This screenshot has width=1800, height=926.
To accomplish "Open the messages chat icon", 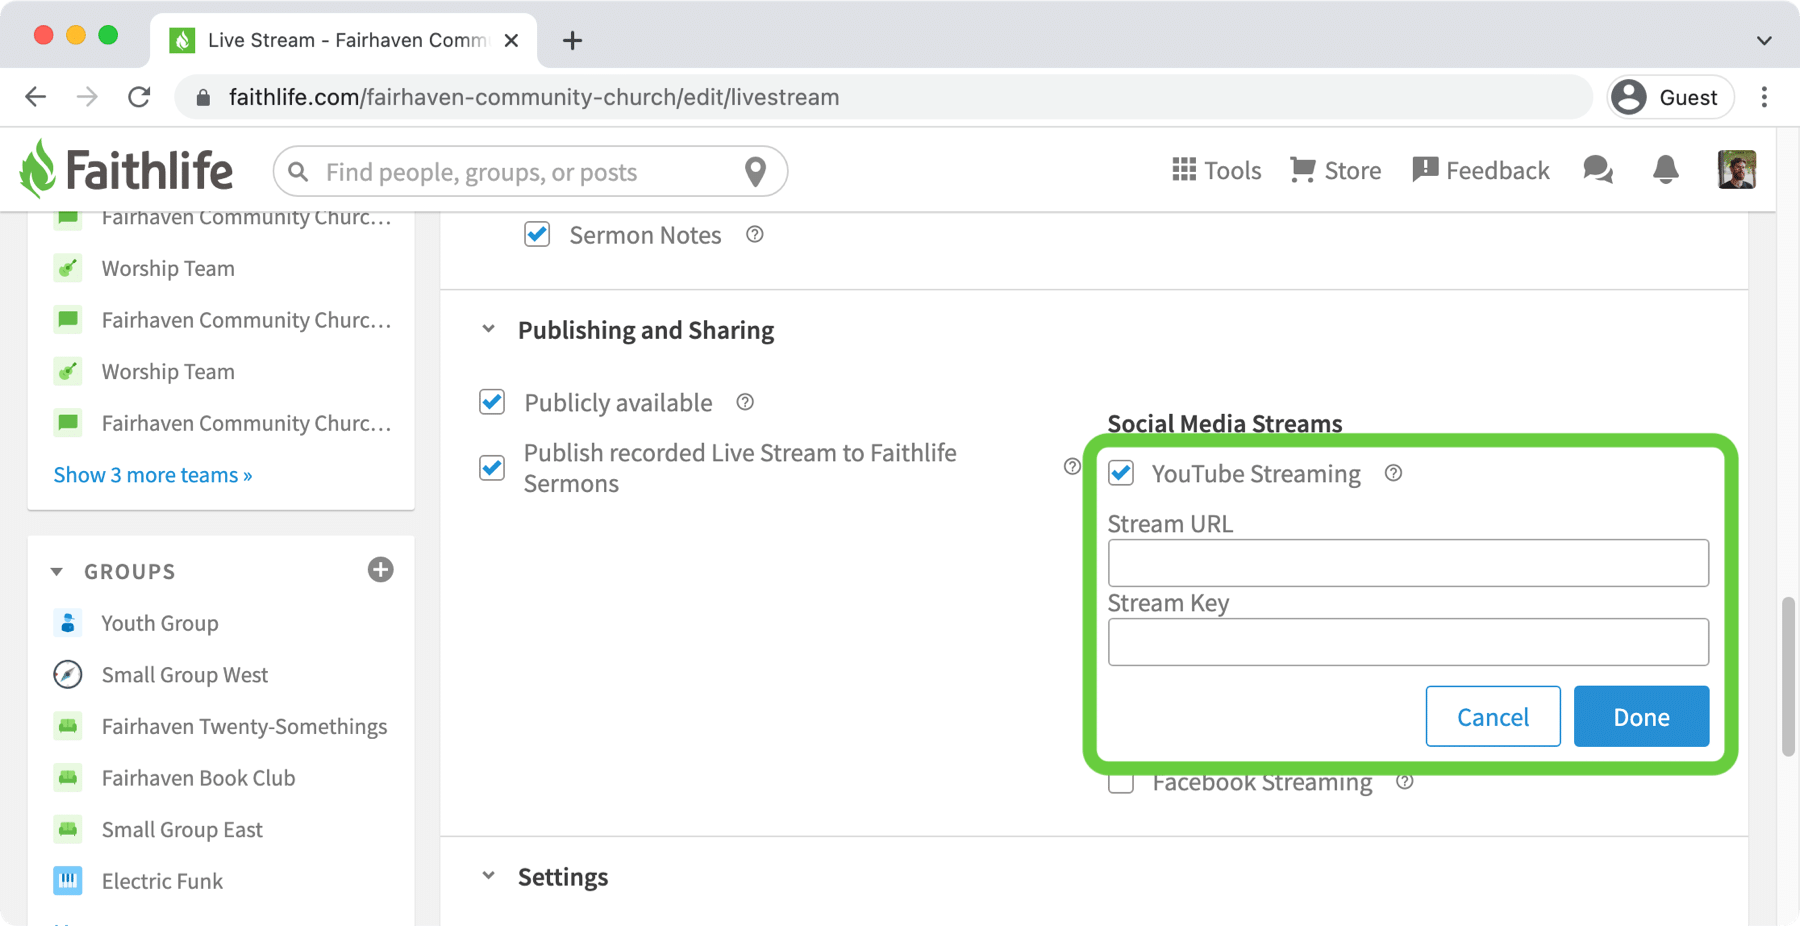I will 1598,170.
